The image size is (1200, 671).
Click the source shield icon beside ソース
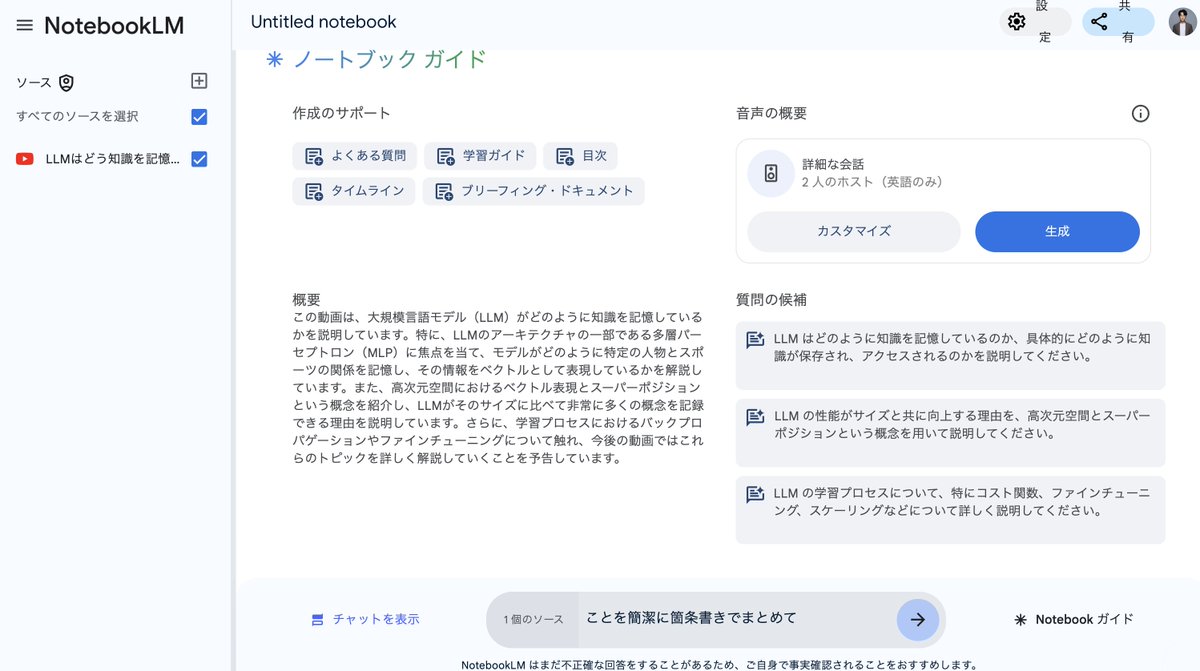tap(66, 83)
